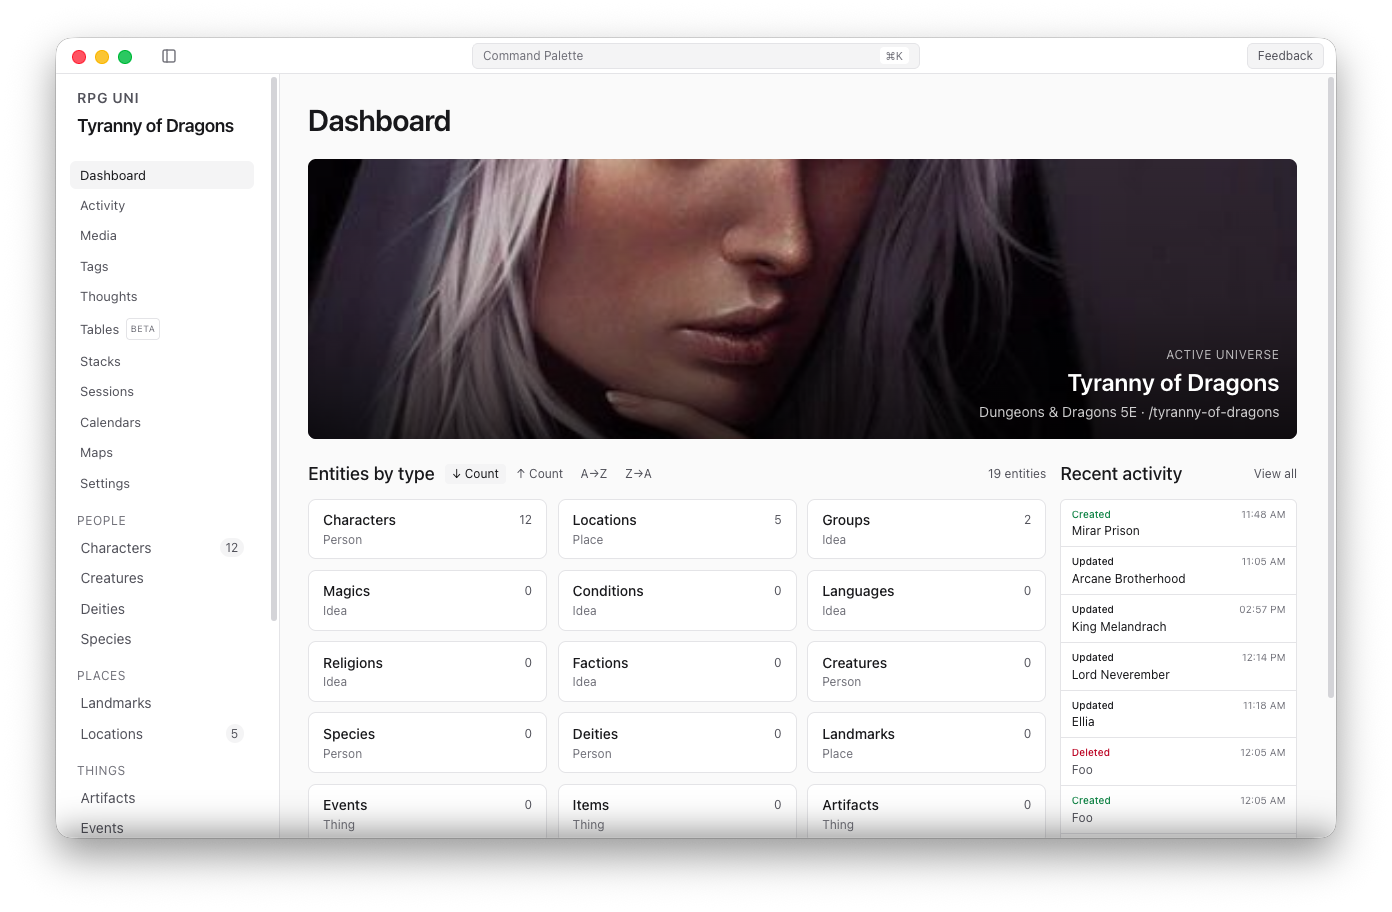Sort entities Z→A
This screenshot has width=1392, height=912.
638,474
